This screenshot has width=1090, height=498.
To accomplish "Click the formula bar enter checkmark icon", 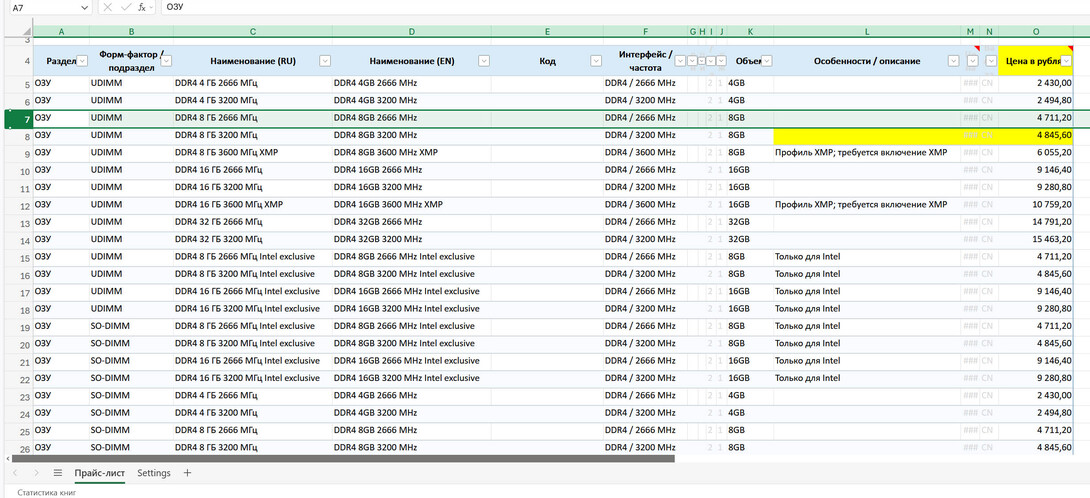I will (124, 7).
